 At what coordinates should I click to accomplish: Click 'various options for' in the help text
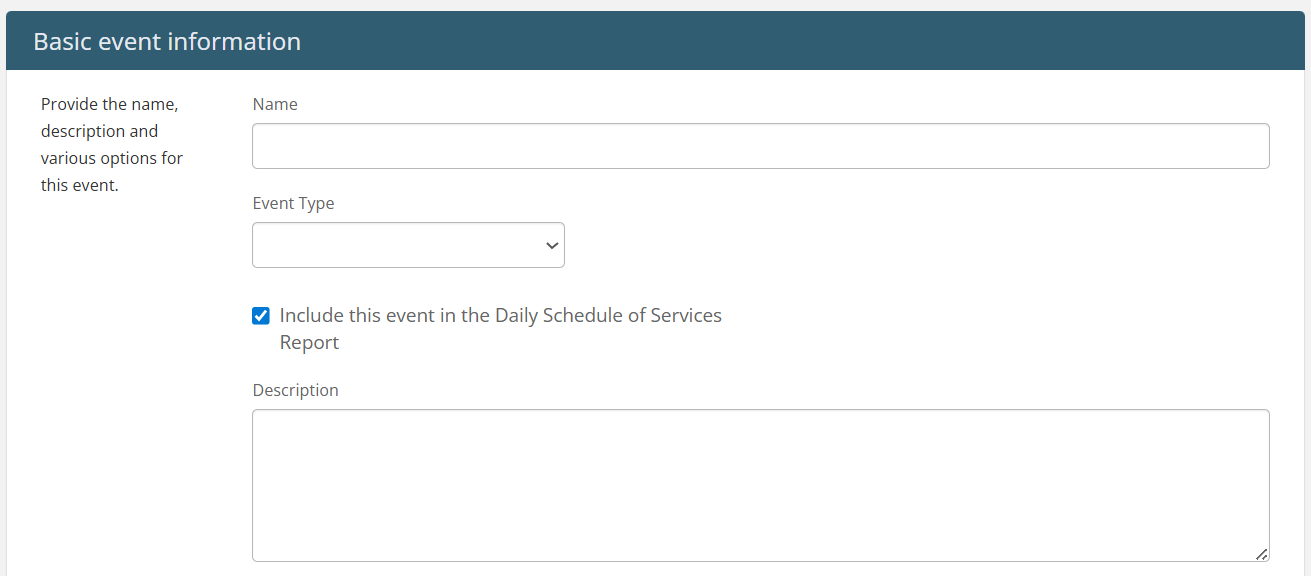pyautogui.click(x=112, y=158)
